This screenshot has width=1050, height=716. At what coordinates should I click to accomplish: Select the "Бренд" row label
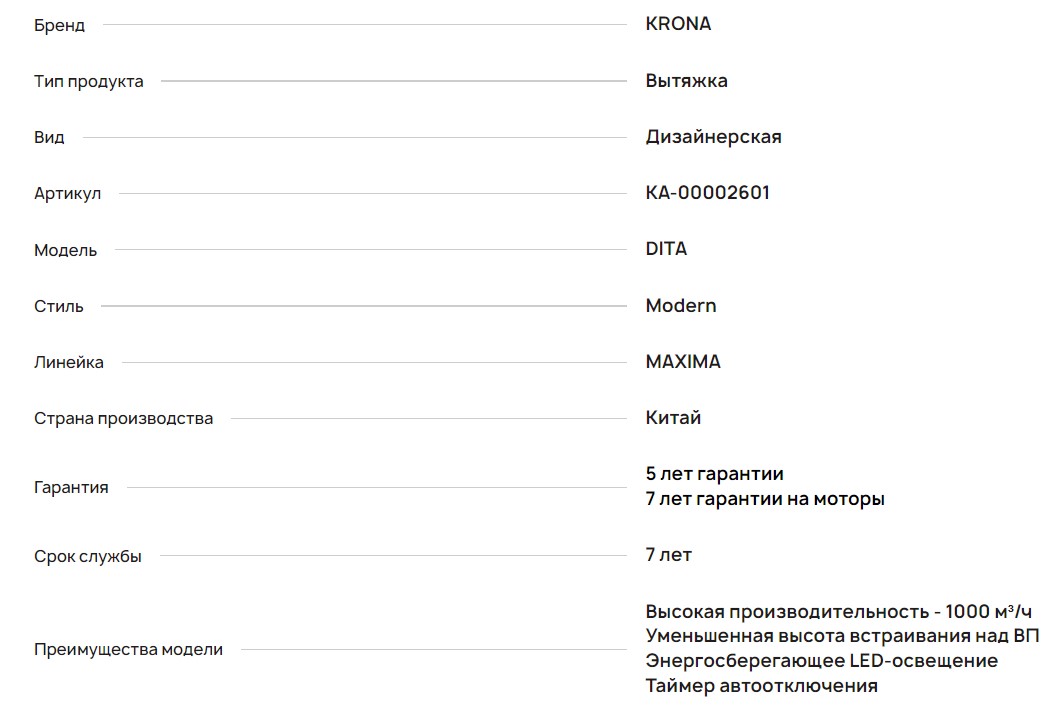(59, 25)
